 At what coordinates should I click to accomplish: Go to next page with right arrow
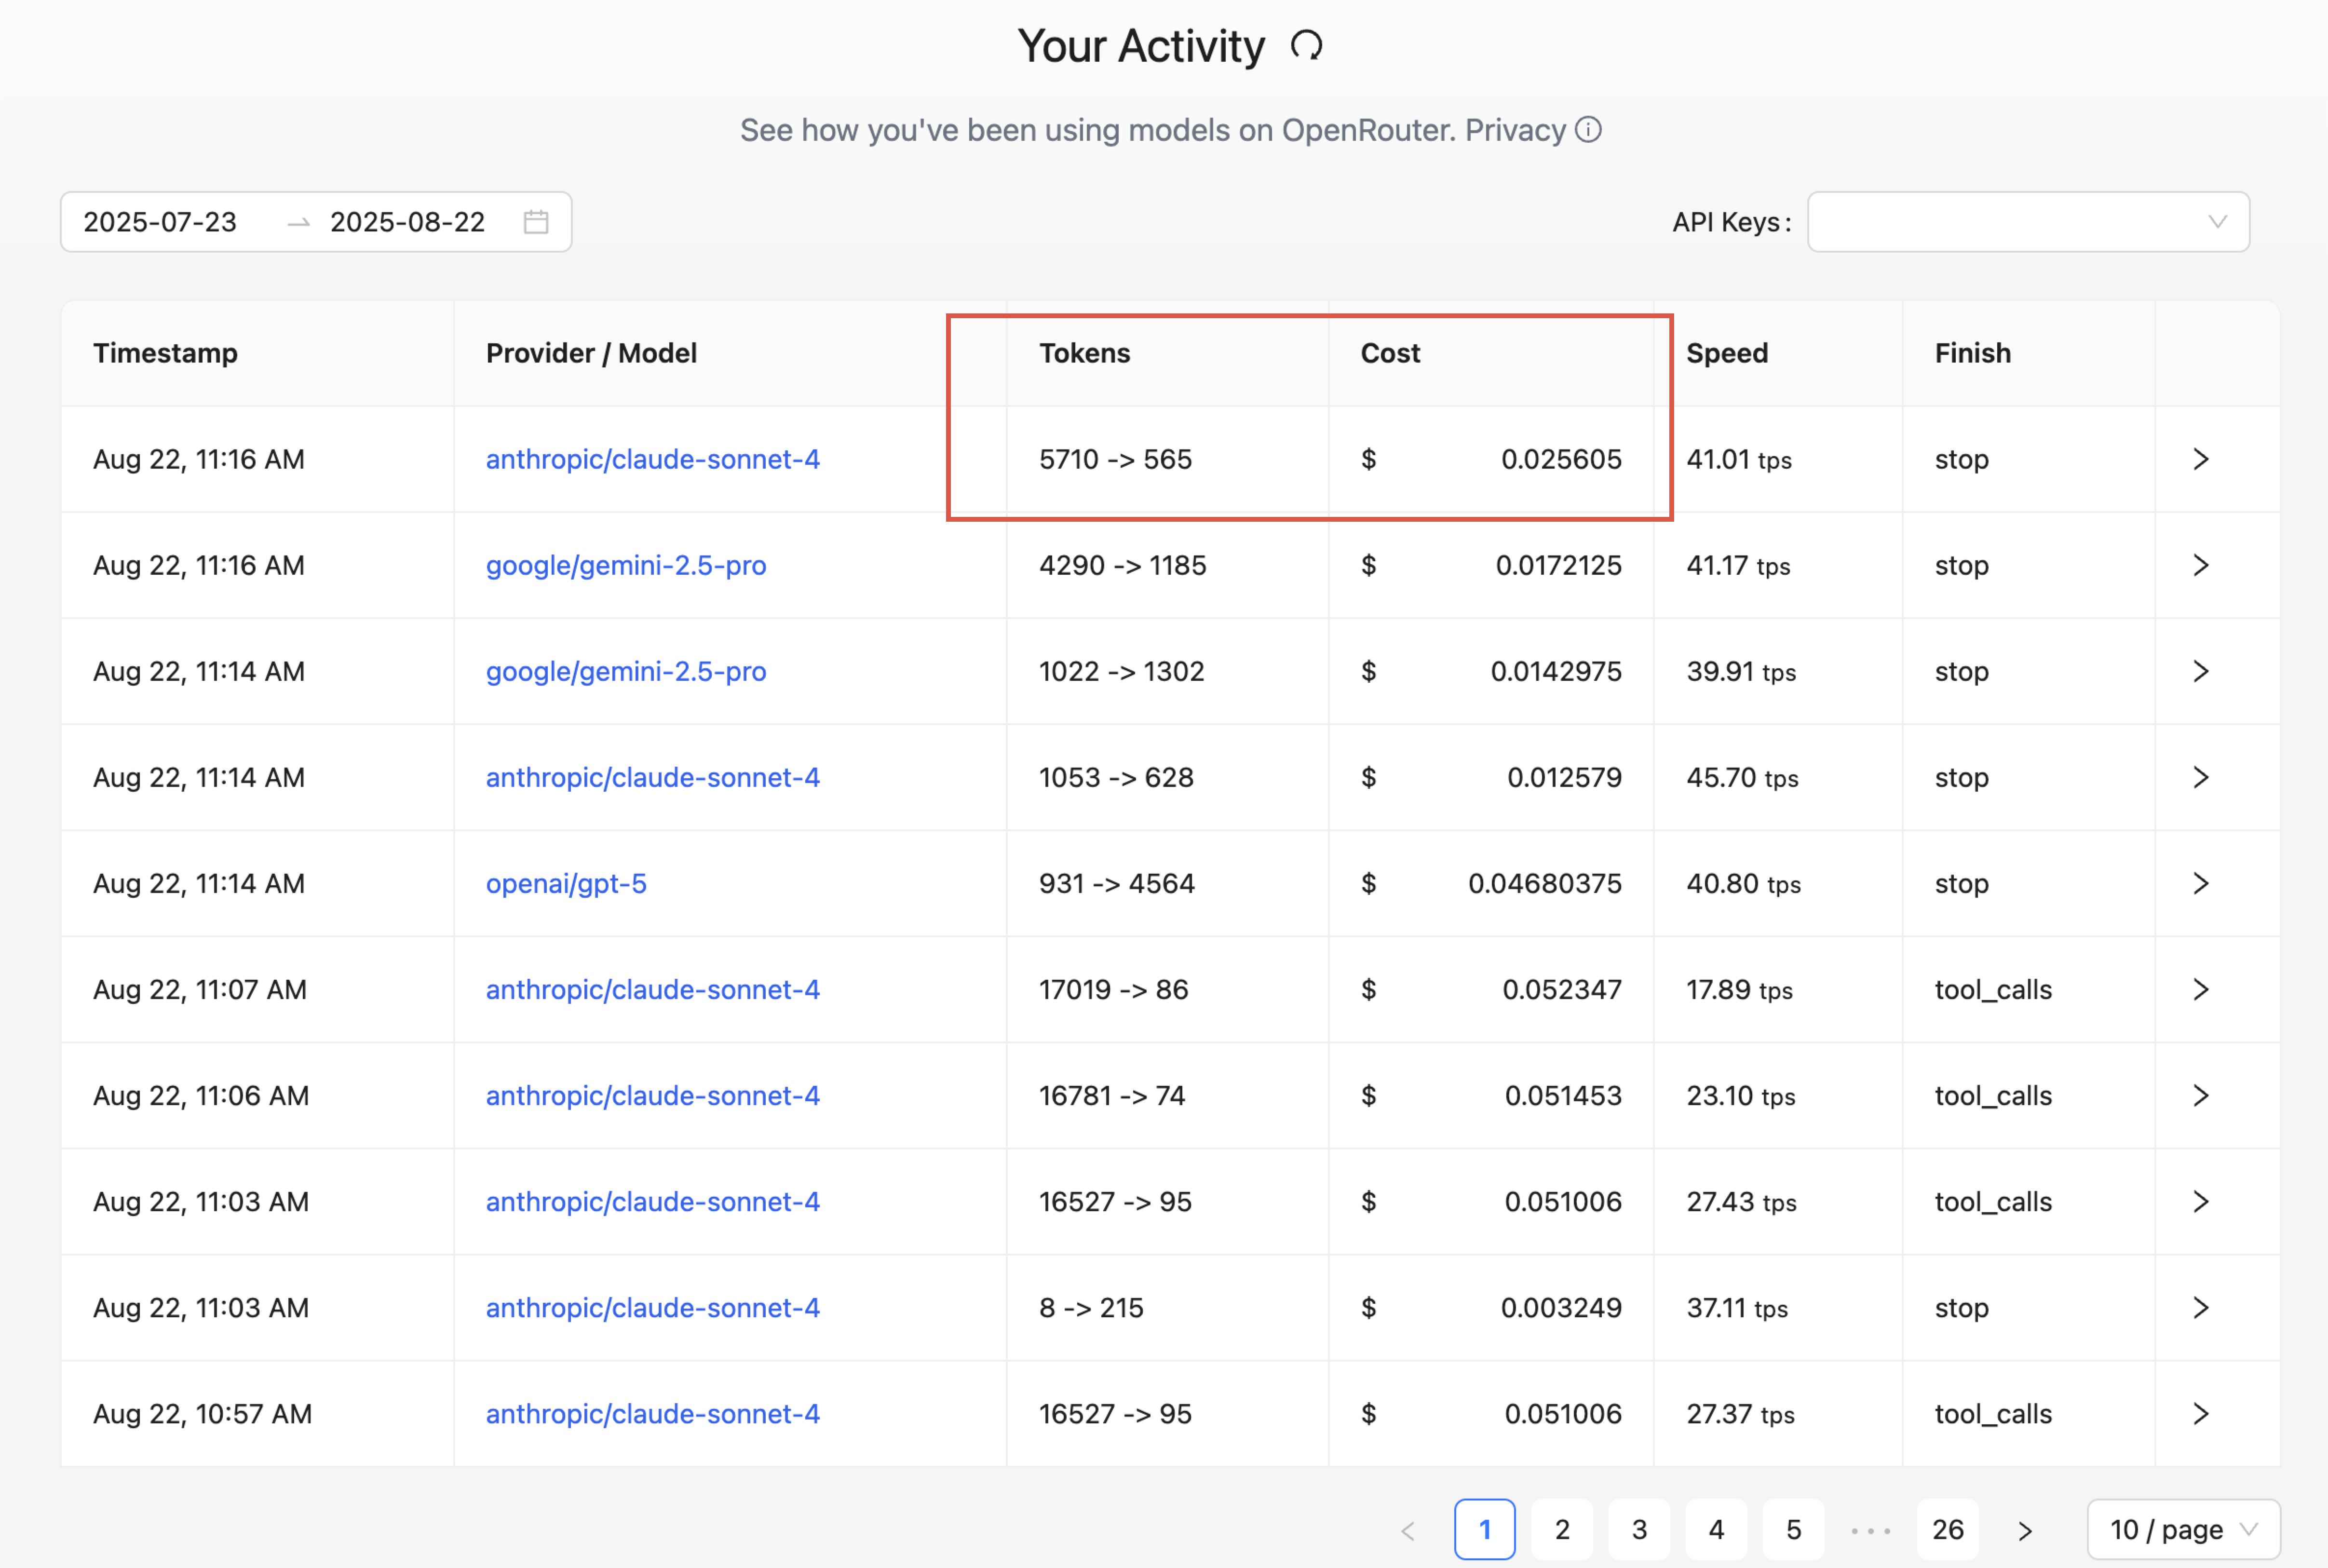click(x=2025, y=1530)
